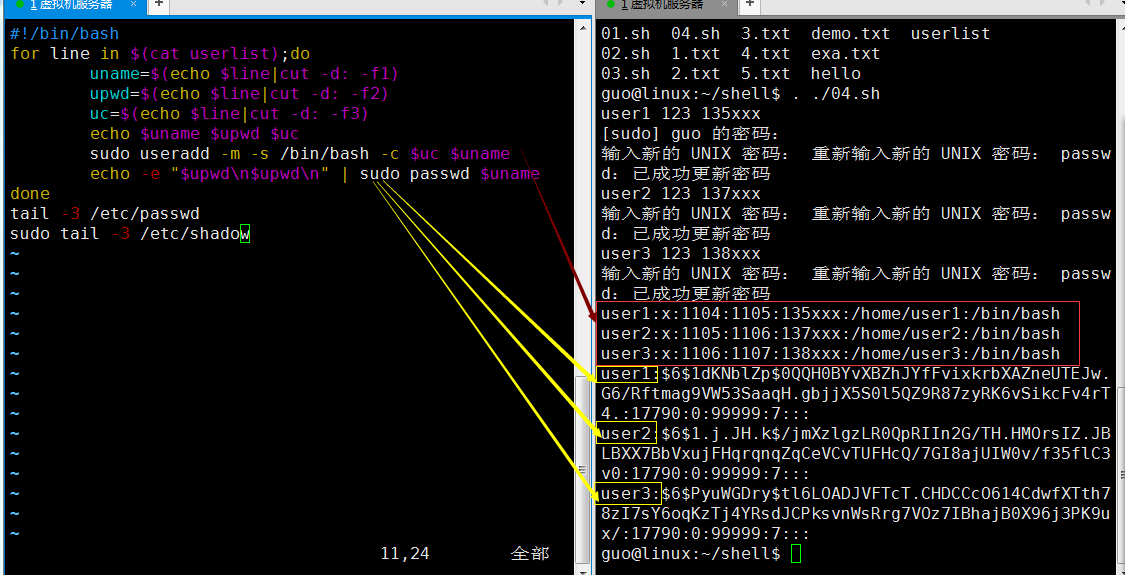
Task: Click the user2 shadow hash entry
Action: tap(856, 454)
